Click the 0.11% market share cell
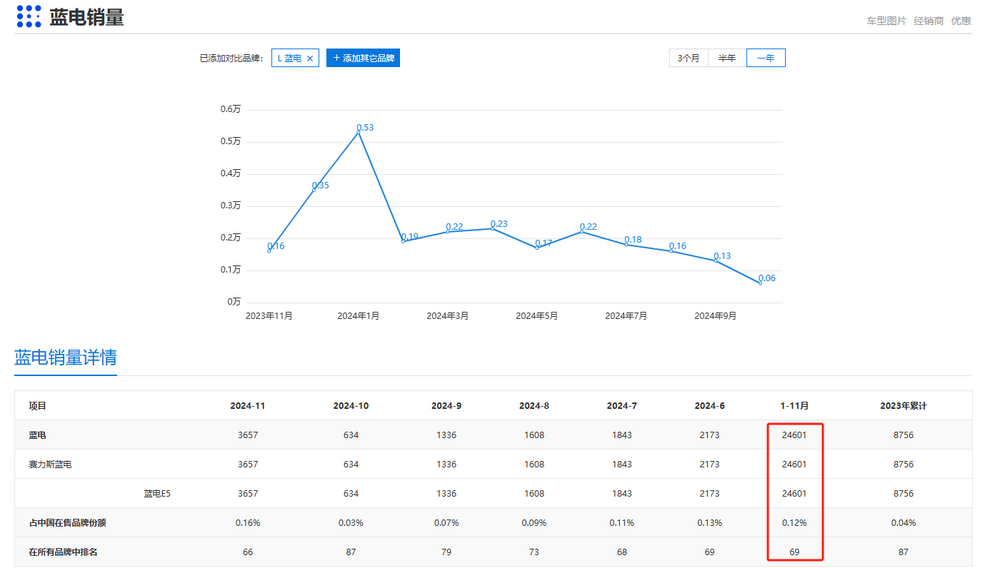 (x=622, y=523)
